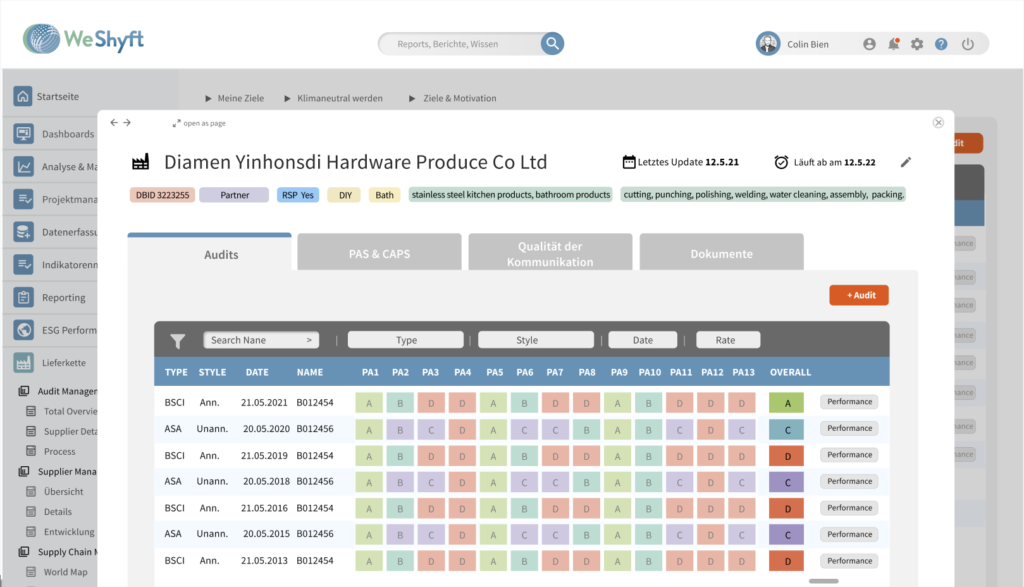Switch to the Dokumente tab
This screenshot has height=587, width=1024.
(x=722, y=253)
